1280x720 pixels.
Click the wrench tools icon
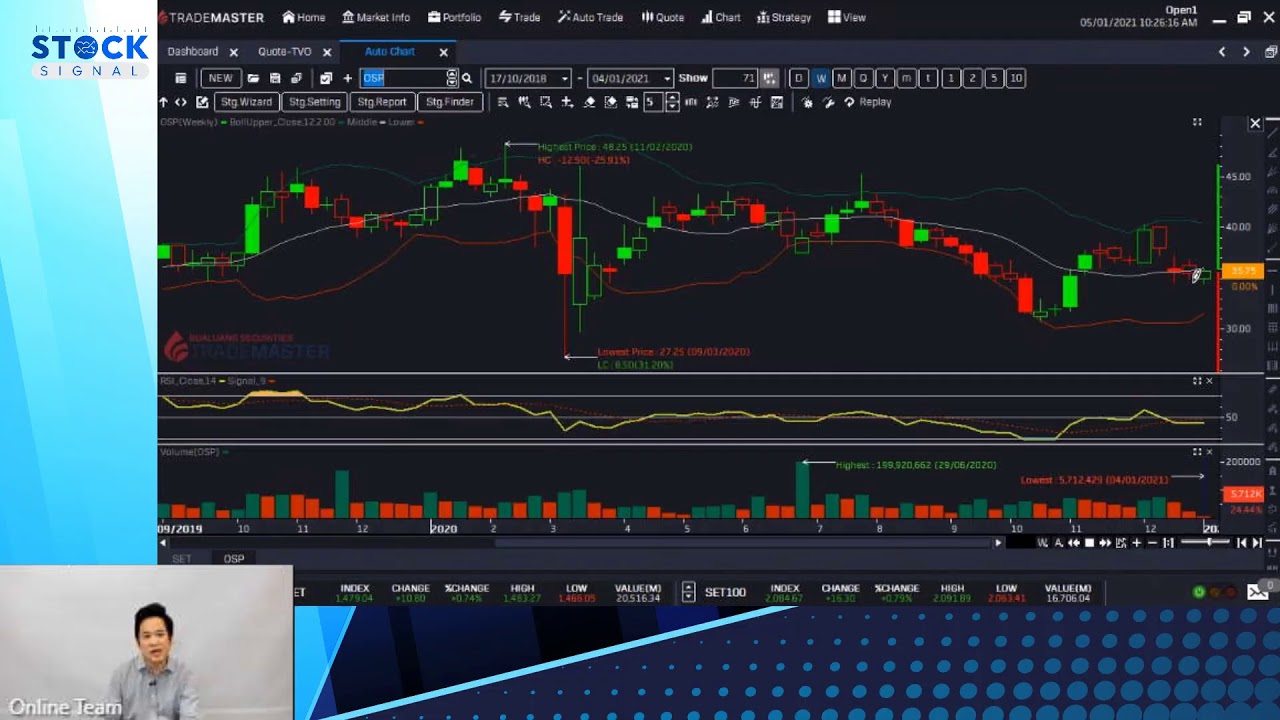coord(828,102)
